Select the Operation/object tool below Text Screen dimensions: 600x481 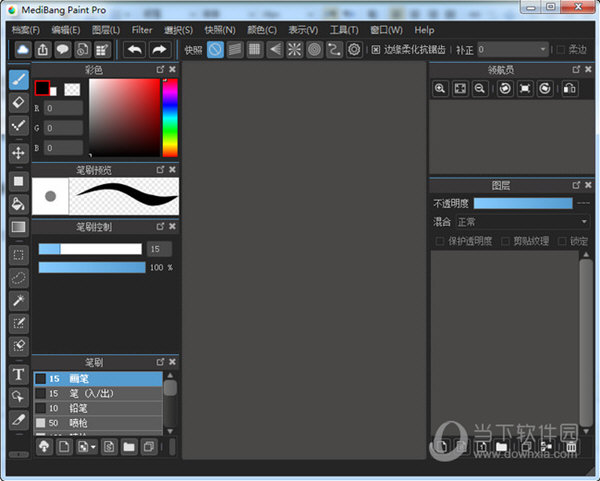(18, 397)
